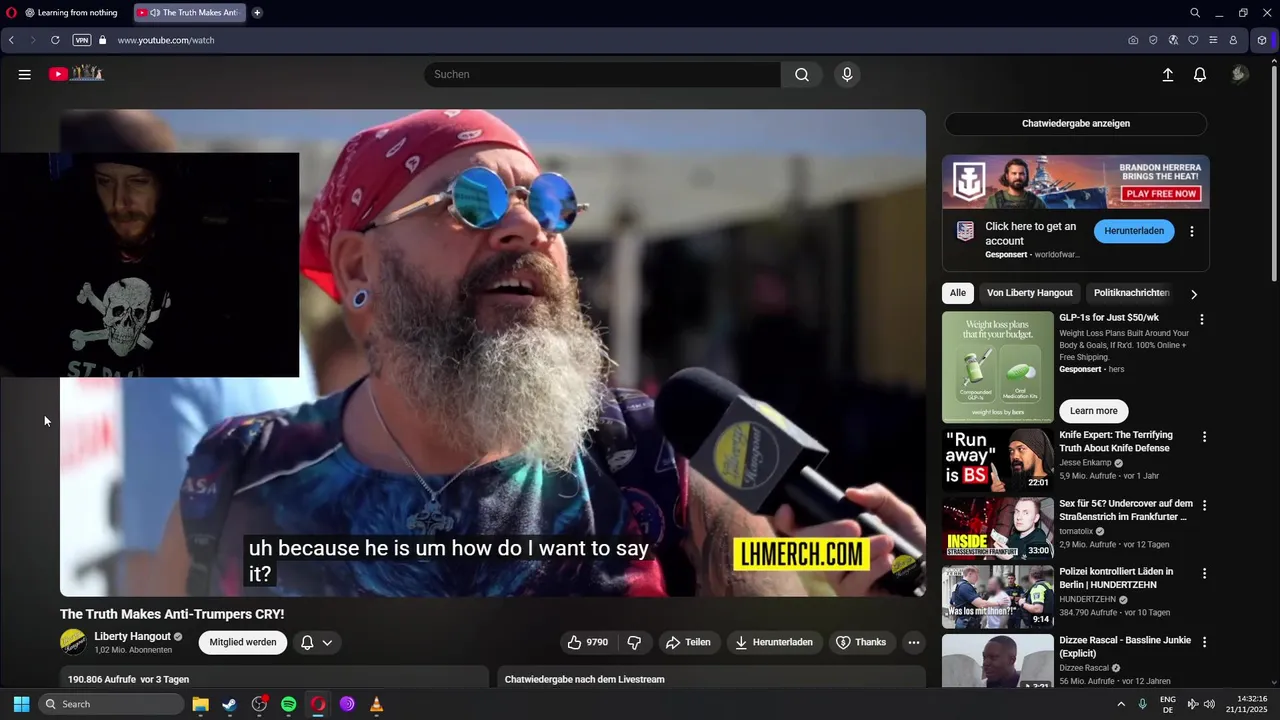Expand channel notification bell dropdown
Image resolution: width=1280 pixels, height=720 pixels.
point(317,642)
